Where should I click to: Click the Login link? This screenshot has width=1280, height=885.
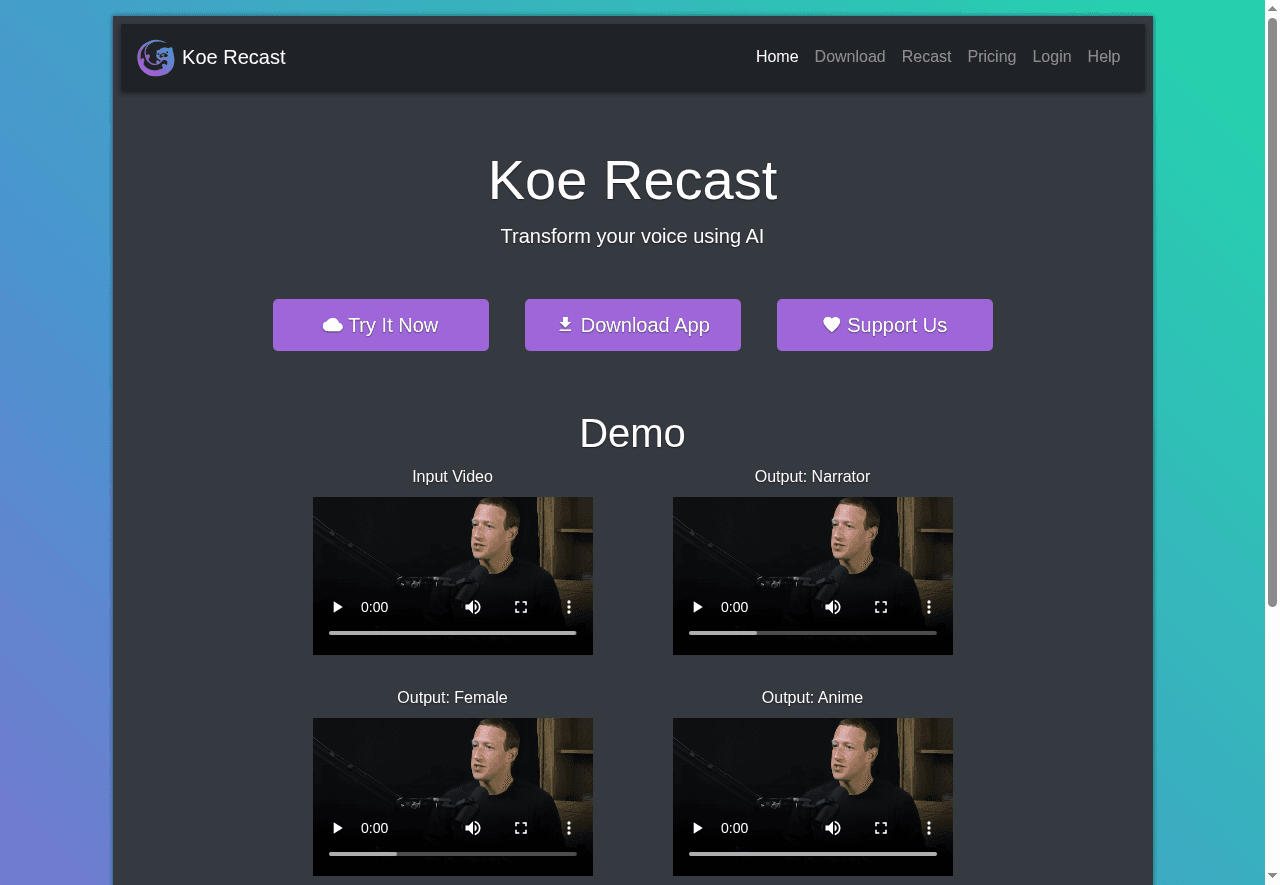pos(1051,57)
